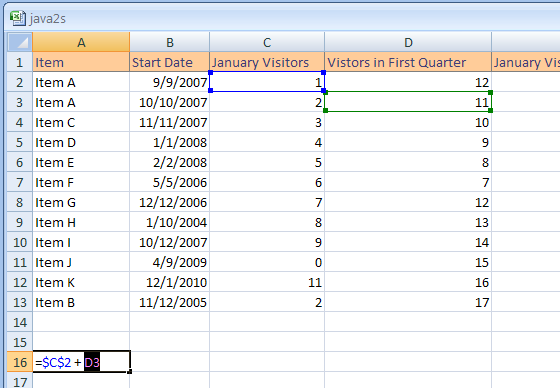Image resolution: width=560 pixels, height=388 pixels.
Task: Click the 'Item H' cell
Action: [81, 223]
